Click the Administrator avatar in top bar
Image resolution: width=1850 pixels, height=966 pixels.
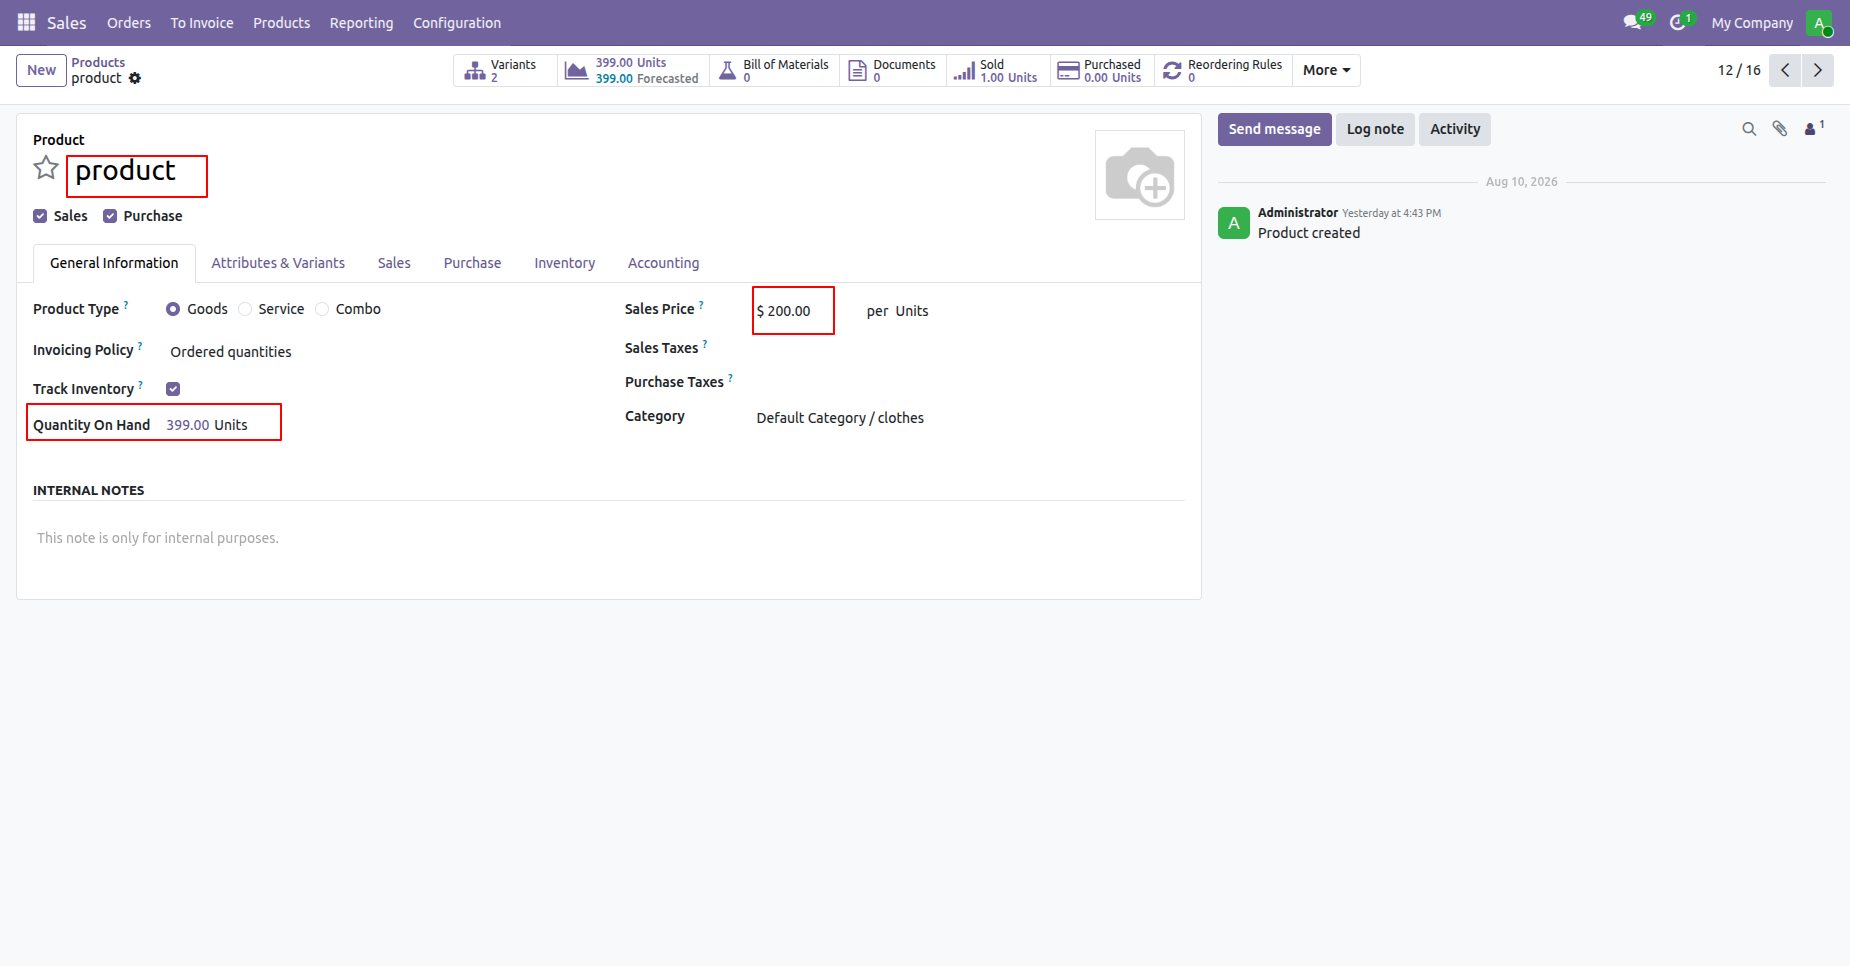click(1819, 23)
